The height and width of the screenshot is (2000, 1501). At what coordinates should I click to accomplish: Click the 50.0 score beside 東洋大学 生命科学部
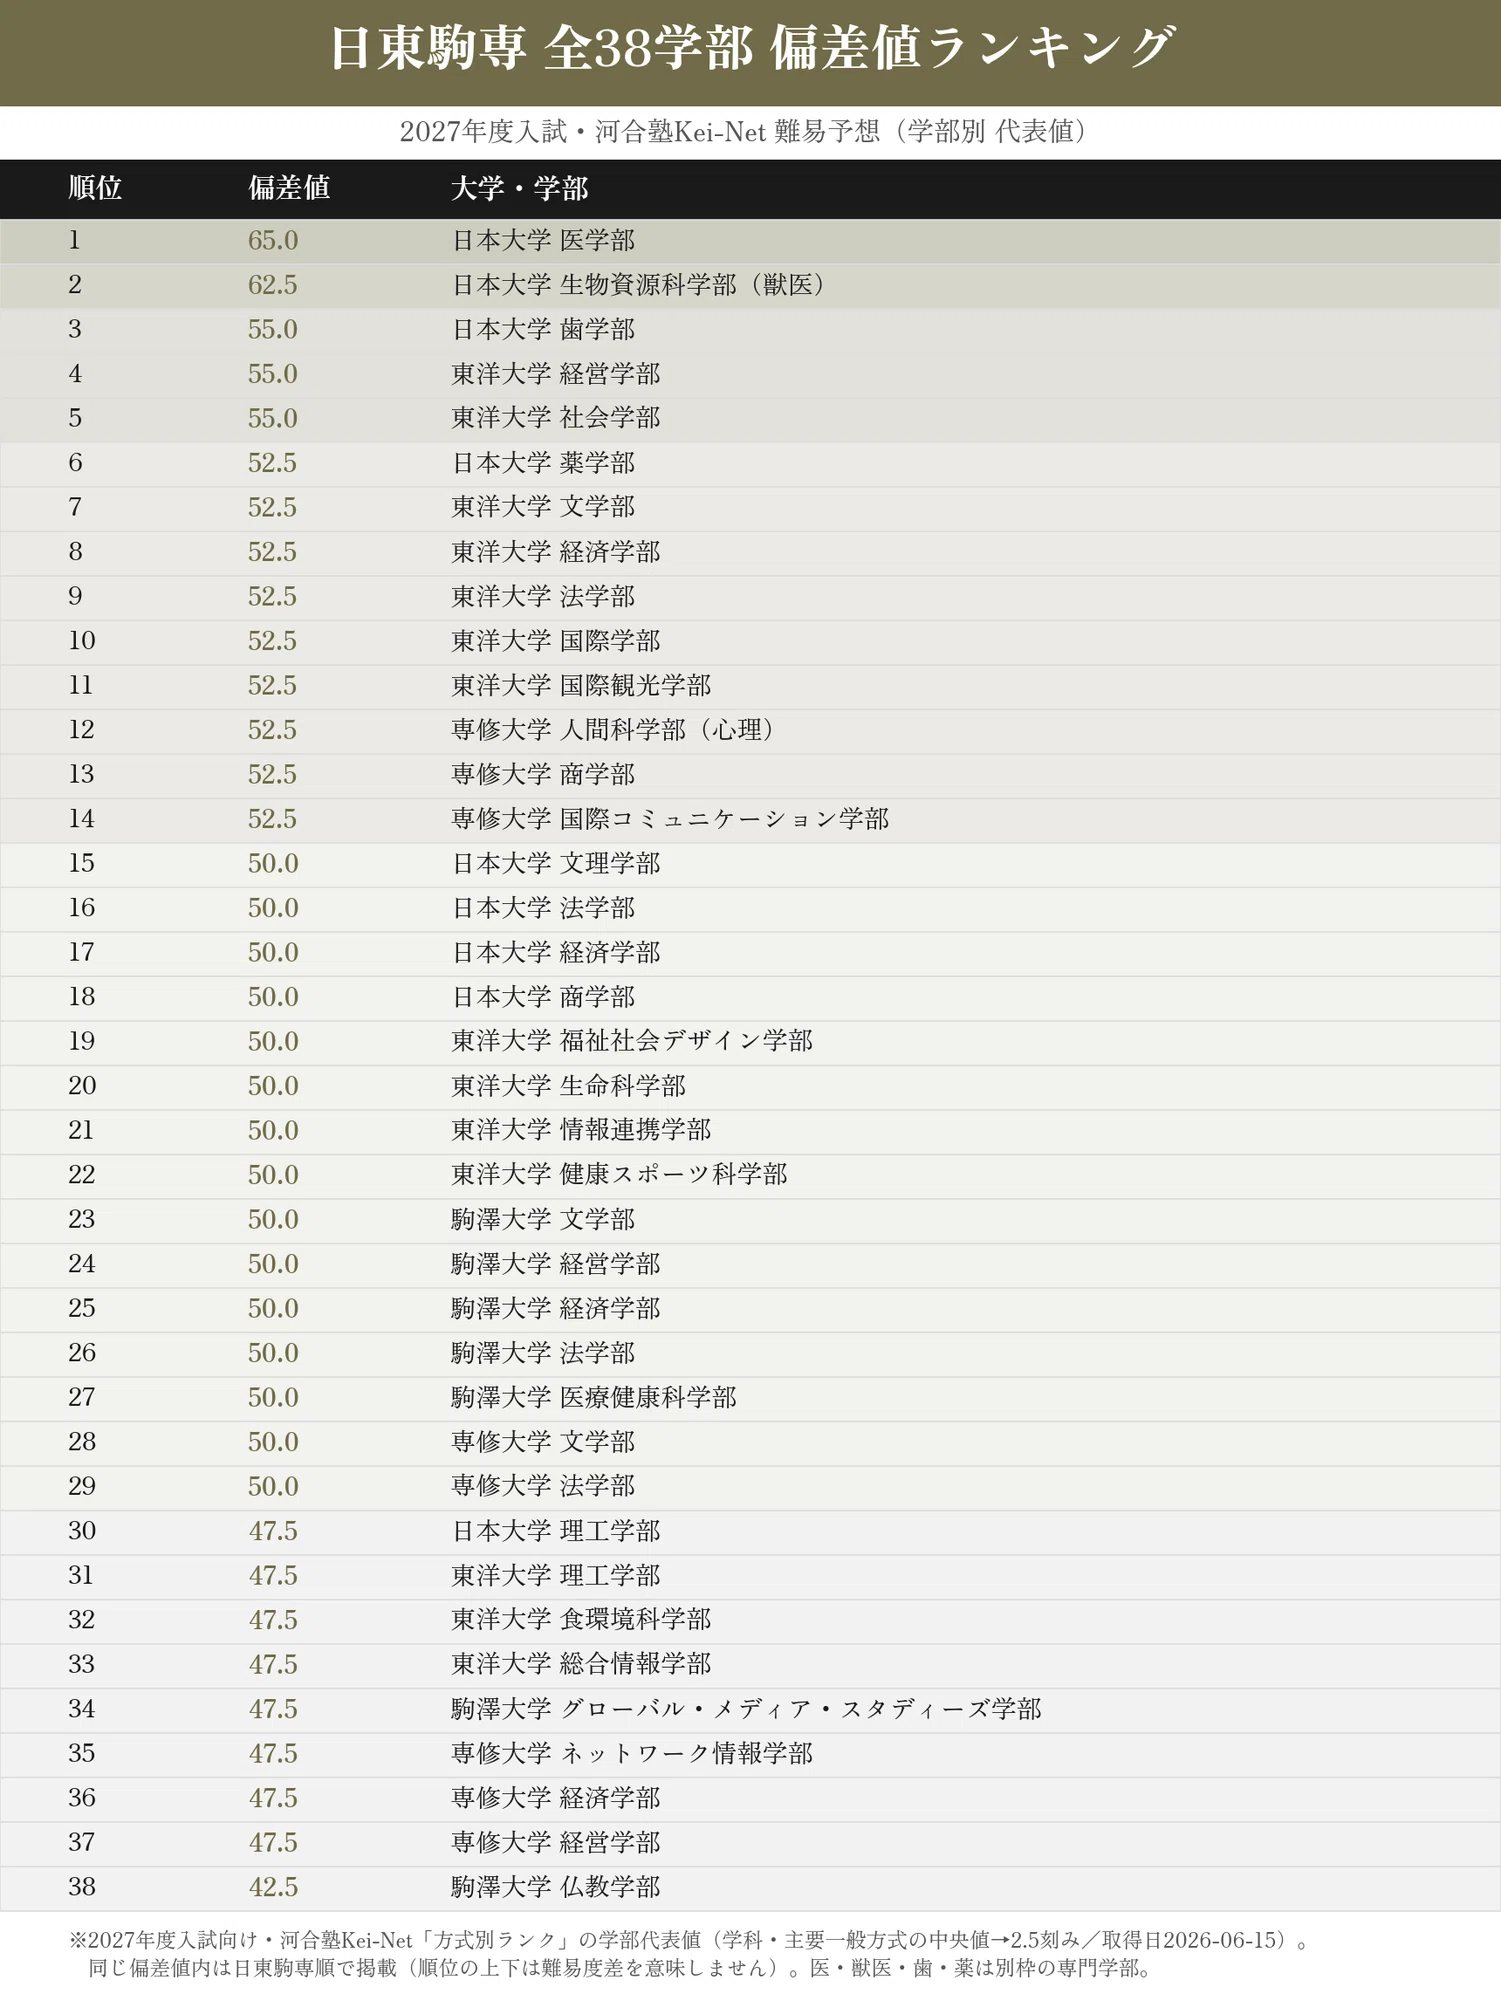273,1086
